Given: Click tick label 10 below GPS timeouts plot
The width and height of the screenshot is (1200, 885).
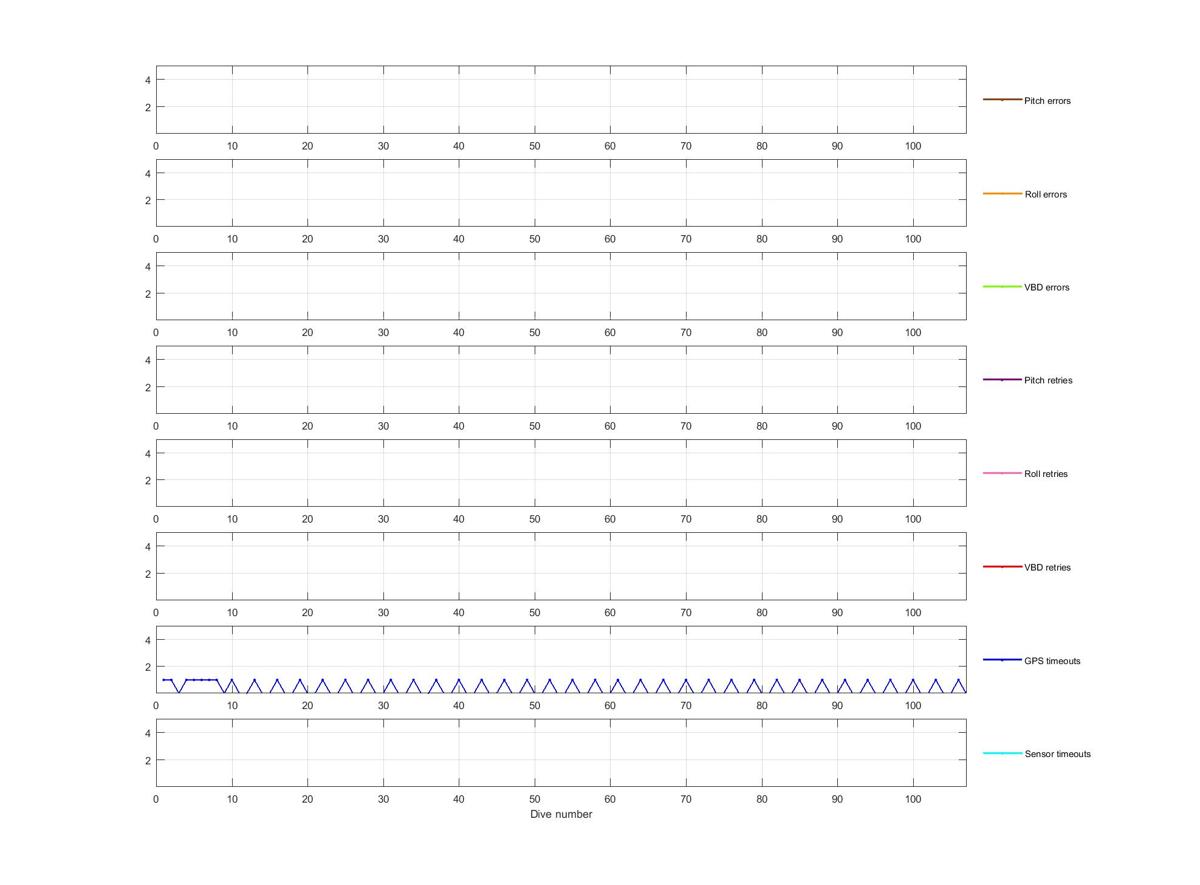Looking at the screenshot, I should 232,706.
